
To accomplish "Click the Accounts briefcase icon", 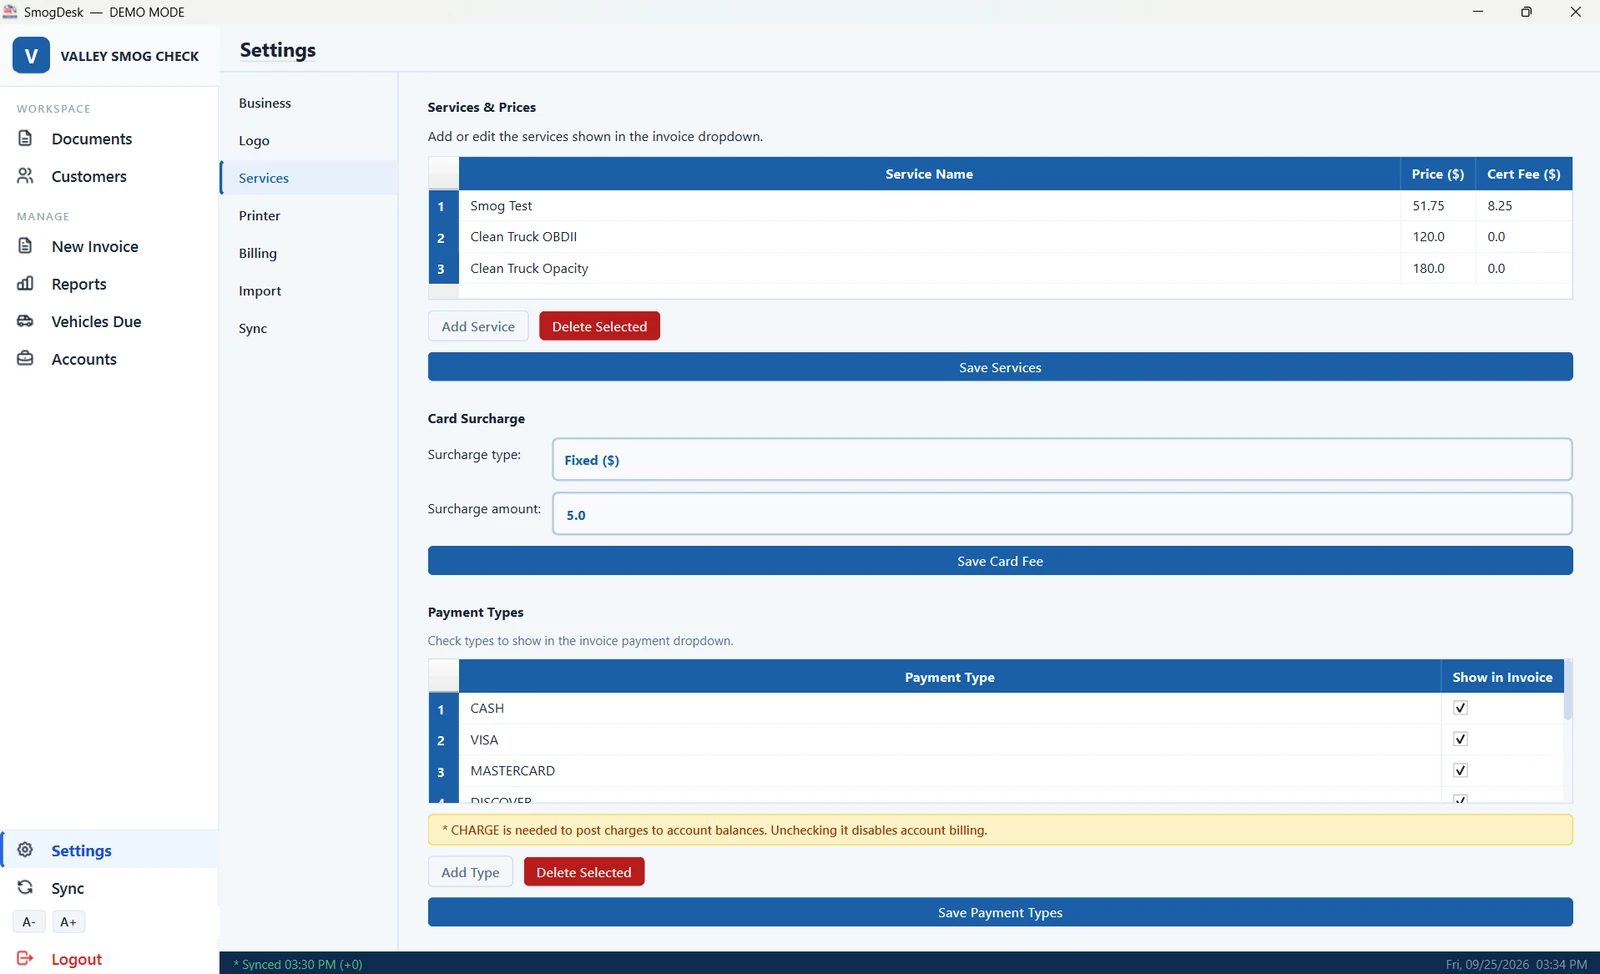I will coord(26,359).
